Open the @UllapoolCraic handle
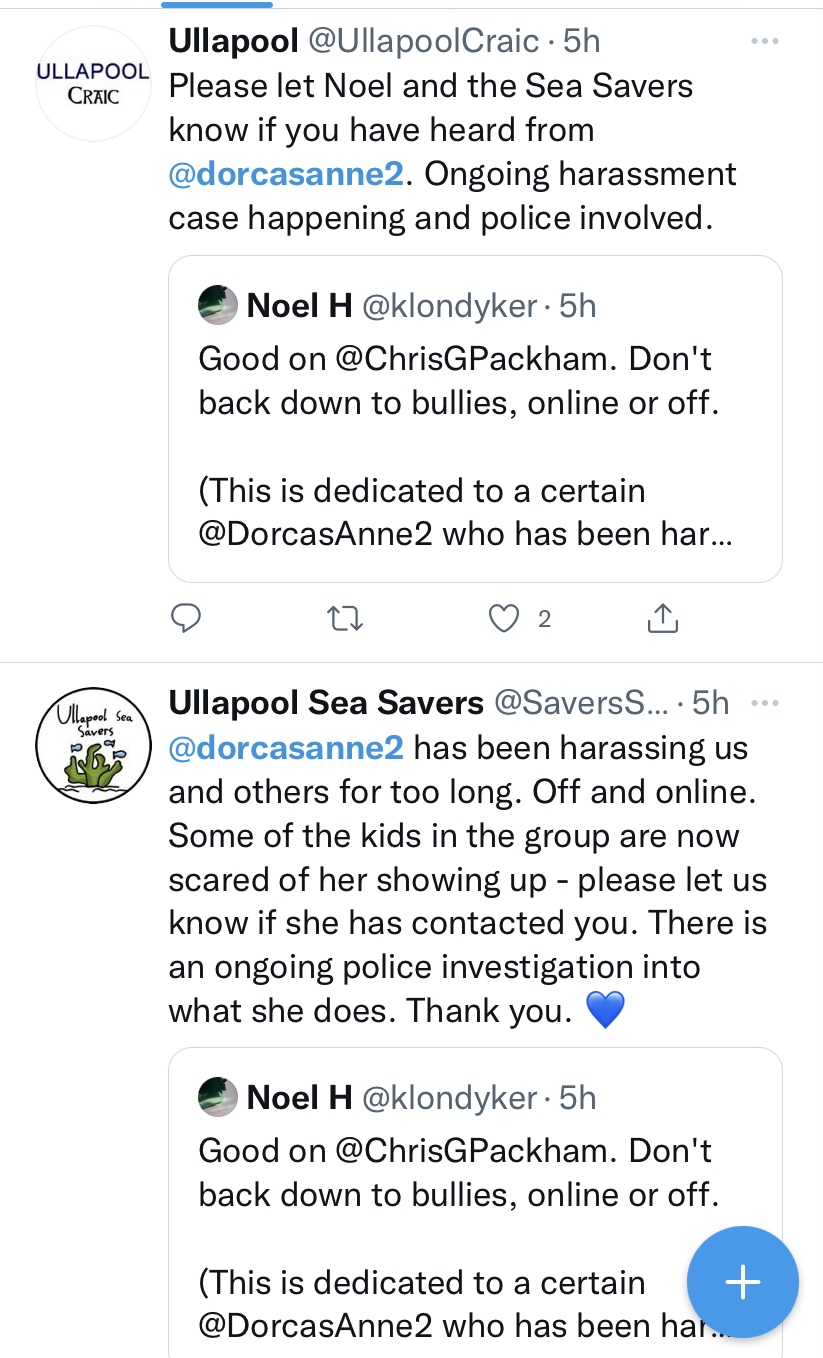This screenshot has height=1358, width=823. click(x=427, y=41)
